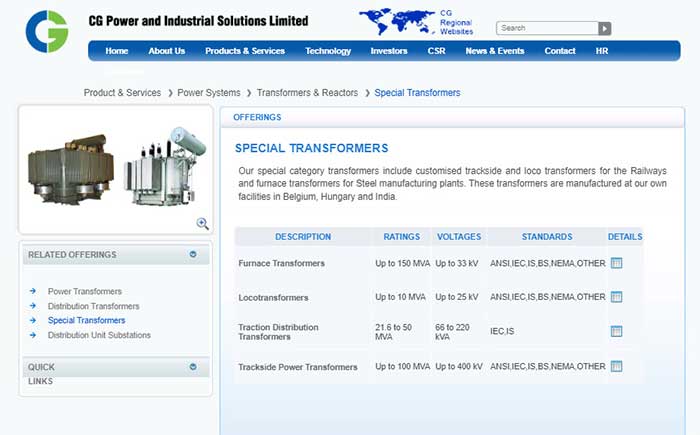Click Standards column header
This screenshot has height=435, width=700.
tap(547, 237)
